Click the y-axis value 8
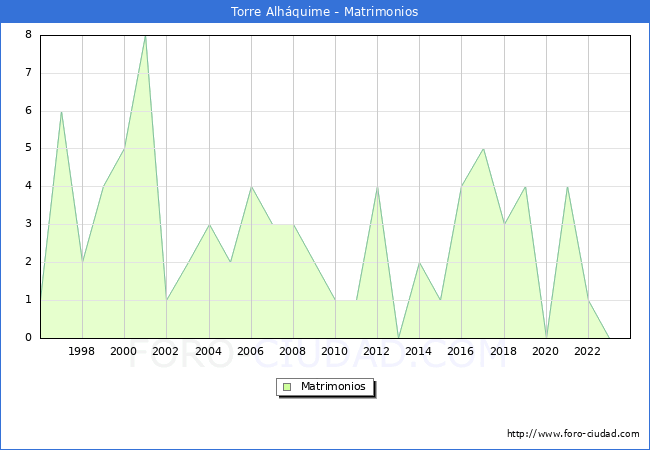The image size is (650, 450). 28,34
